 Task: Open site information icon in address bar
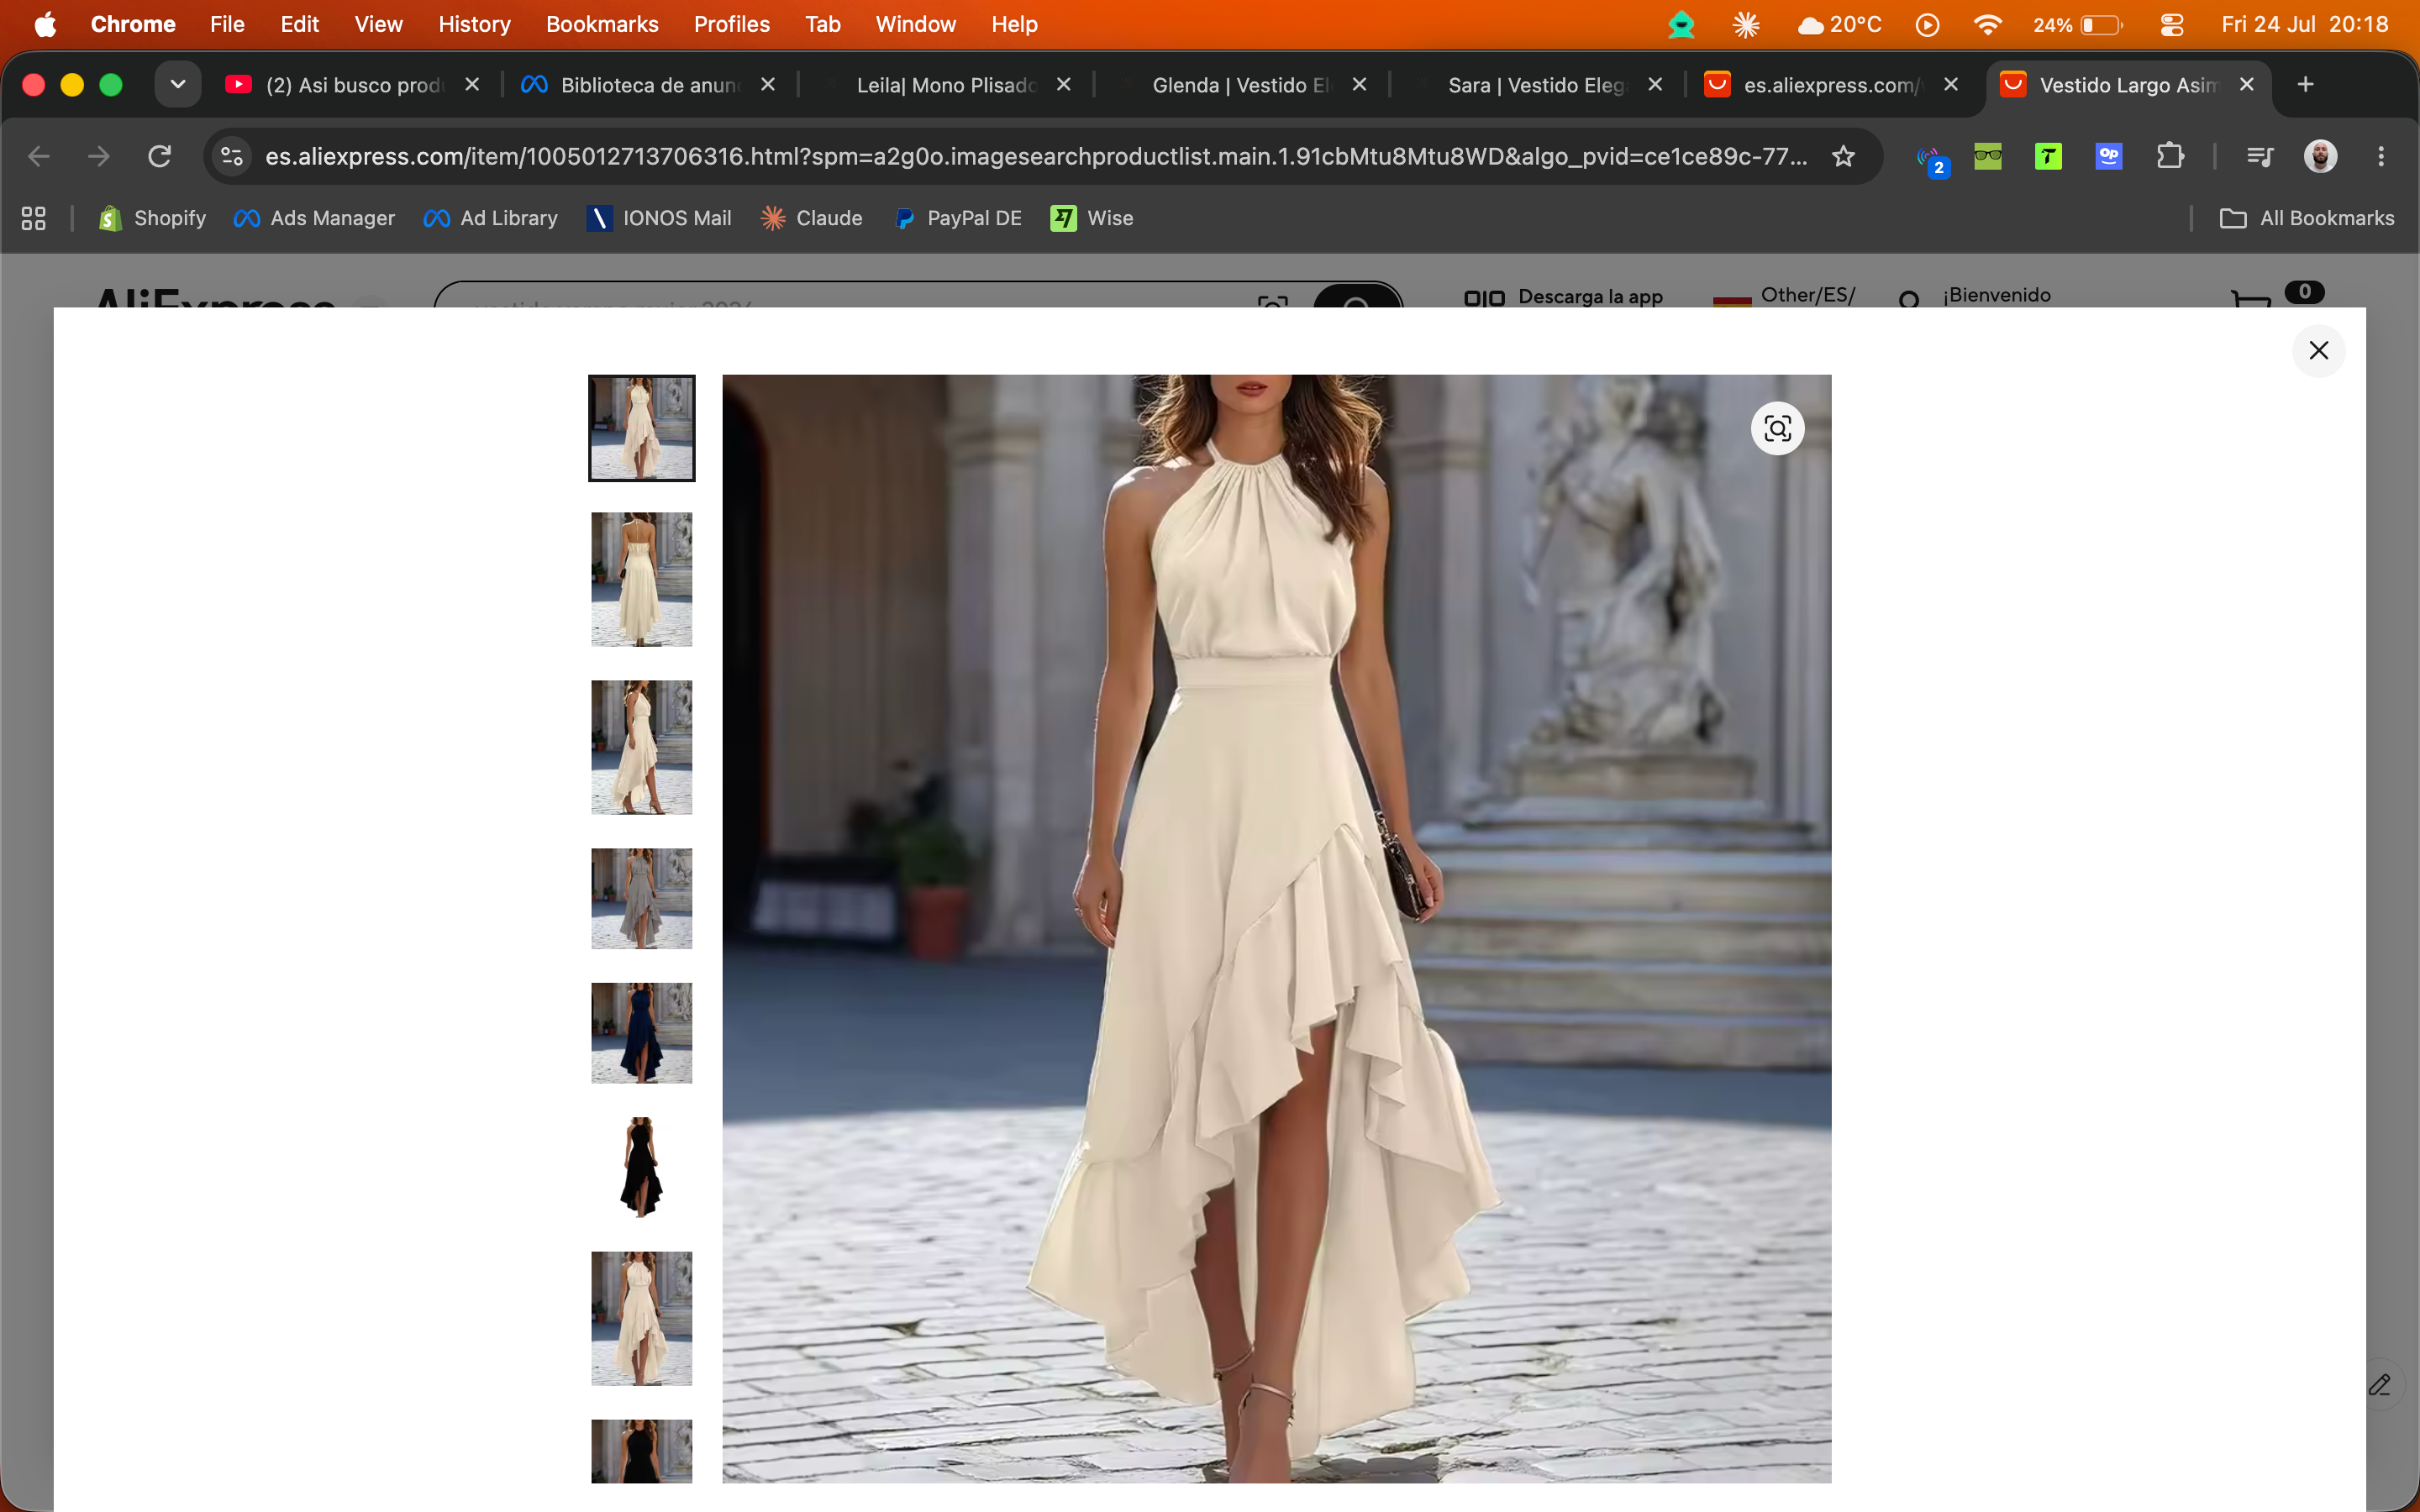click(232, 156)
